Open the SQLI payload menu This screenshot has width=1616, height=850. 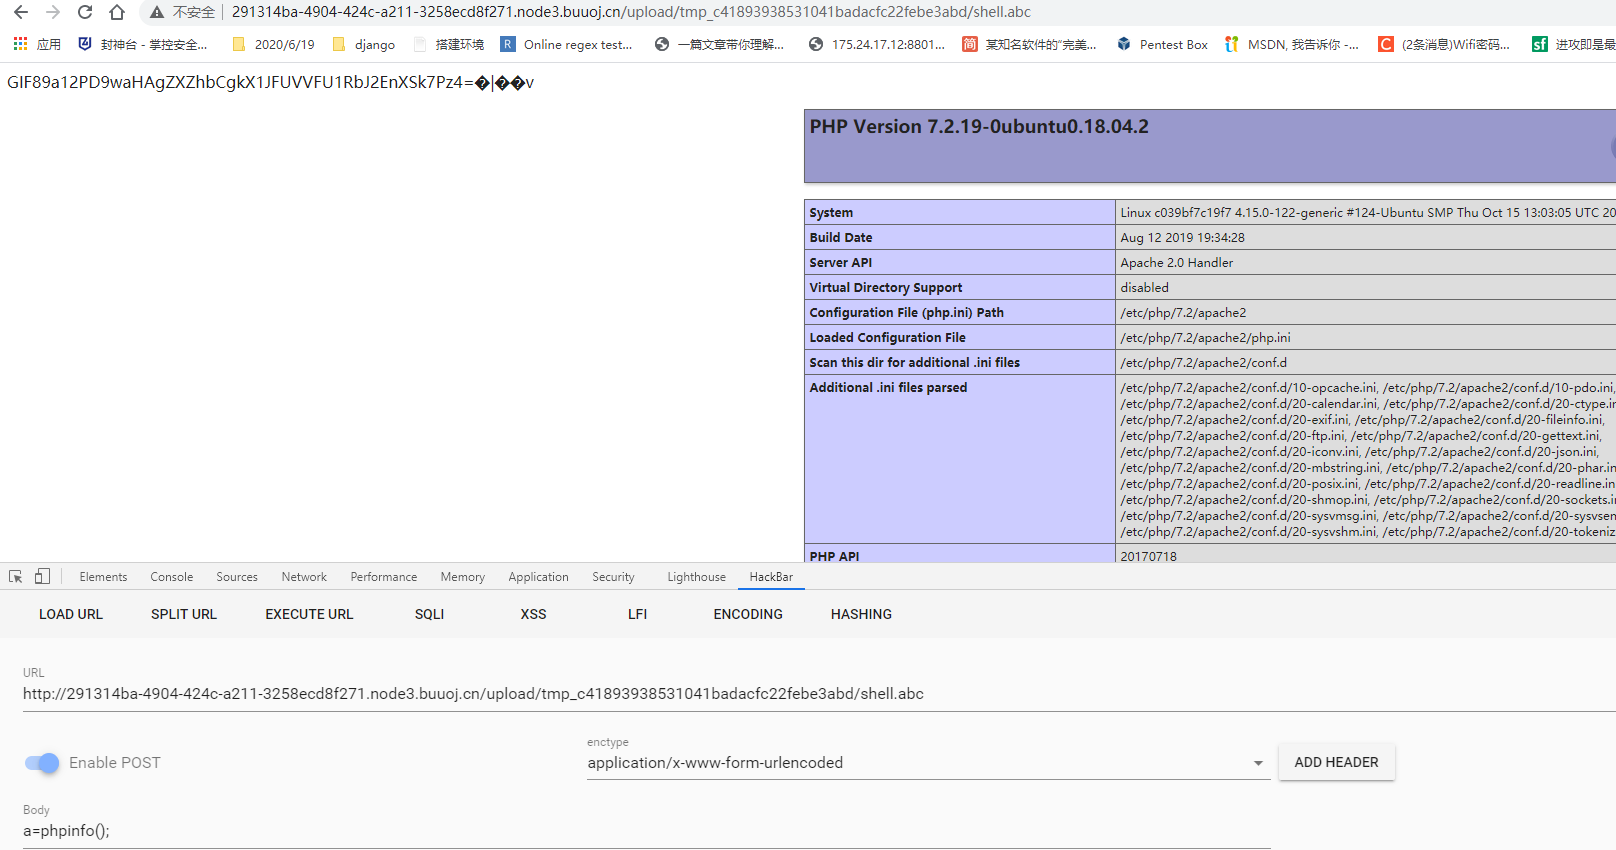pyautogui.click(x=430, y=614)
